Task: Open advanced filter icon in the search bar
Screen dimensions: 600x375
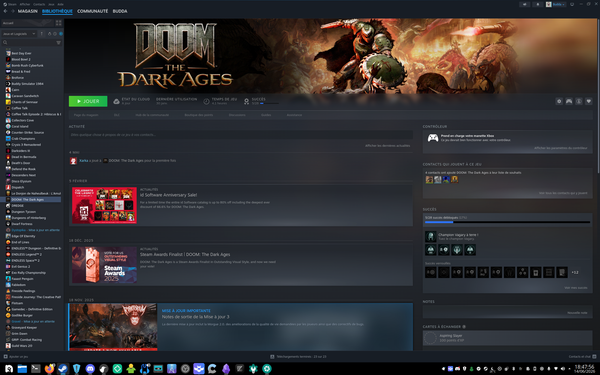Action: point(59,42)
